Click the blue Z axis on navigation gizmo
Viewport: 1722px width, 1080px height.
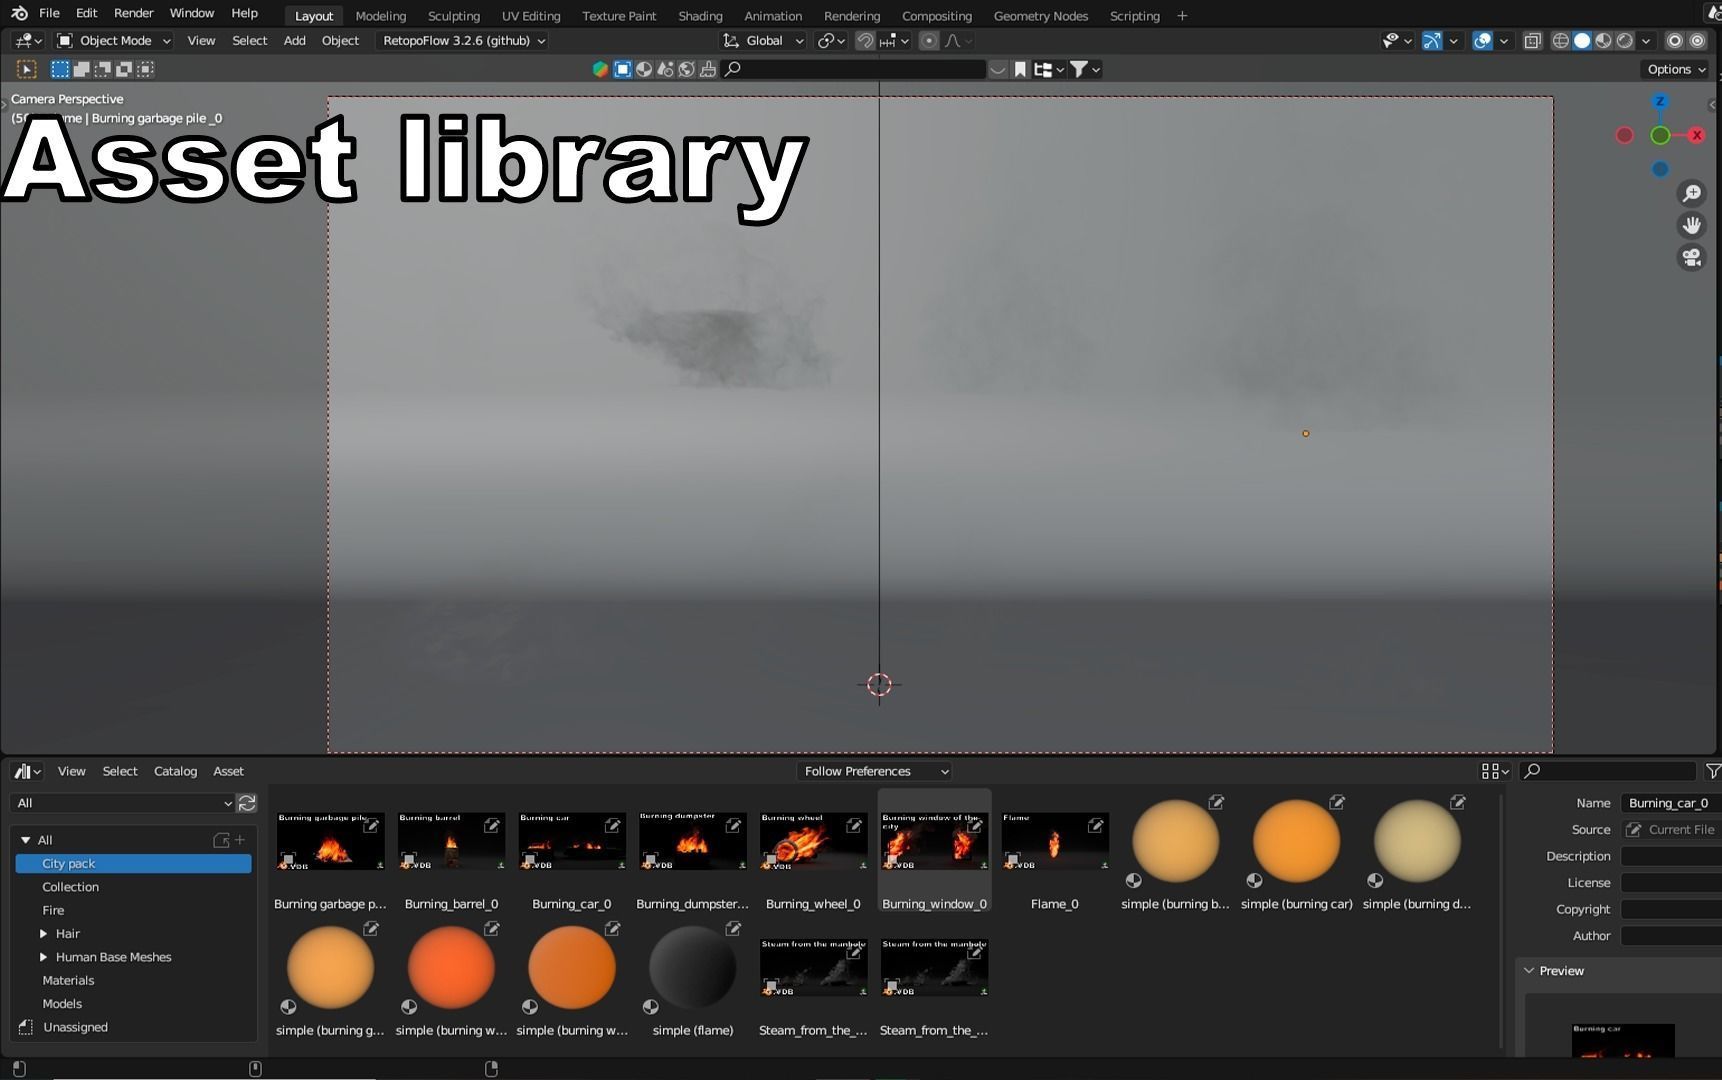click(x=1660, y=101)
